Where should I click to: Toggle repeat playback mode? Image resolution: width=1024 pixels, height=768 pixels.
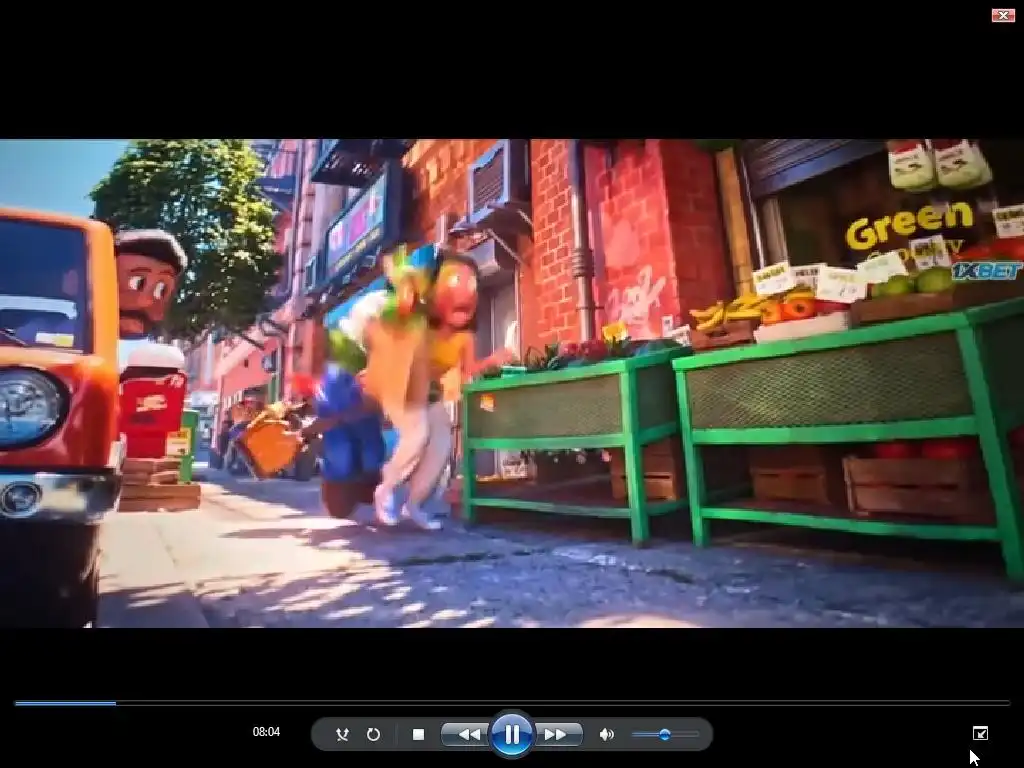[374, 734]
